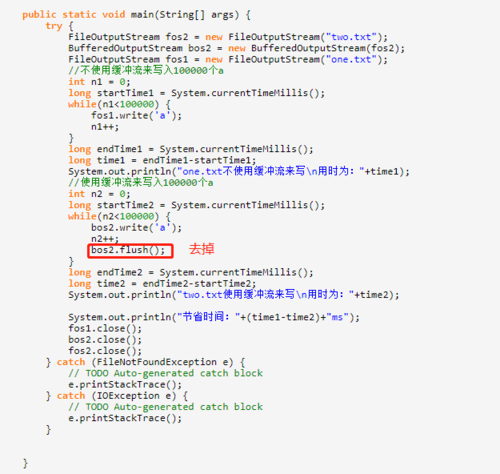Click the while(n2<100000) loop header
The width and height of the screenshot is (500, 474).
[119, 216]
